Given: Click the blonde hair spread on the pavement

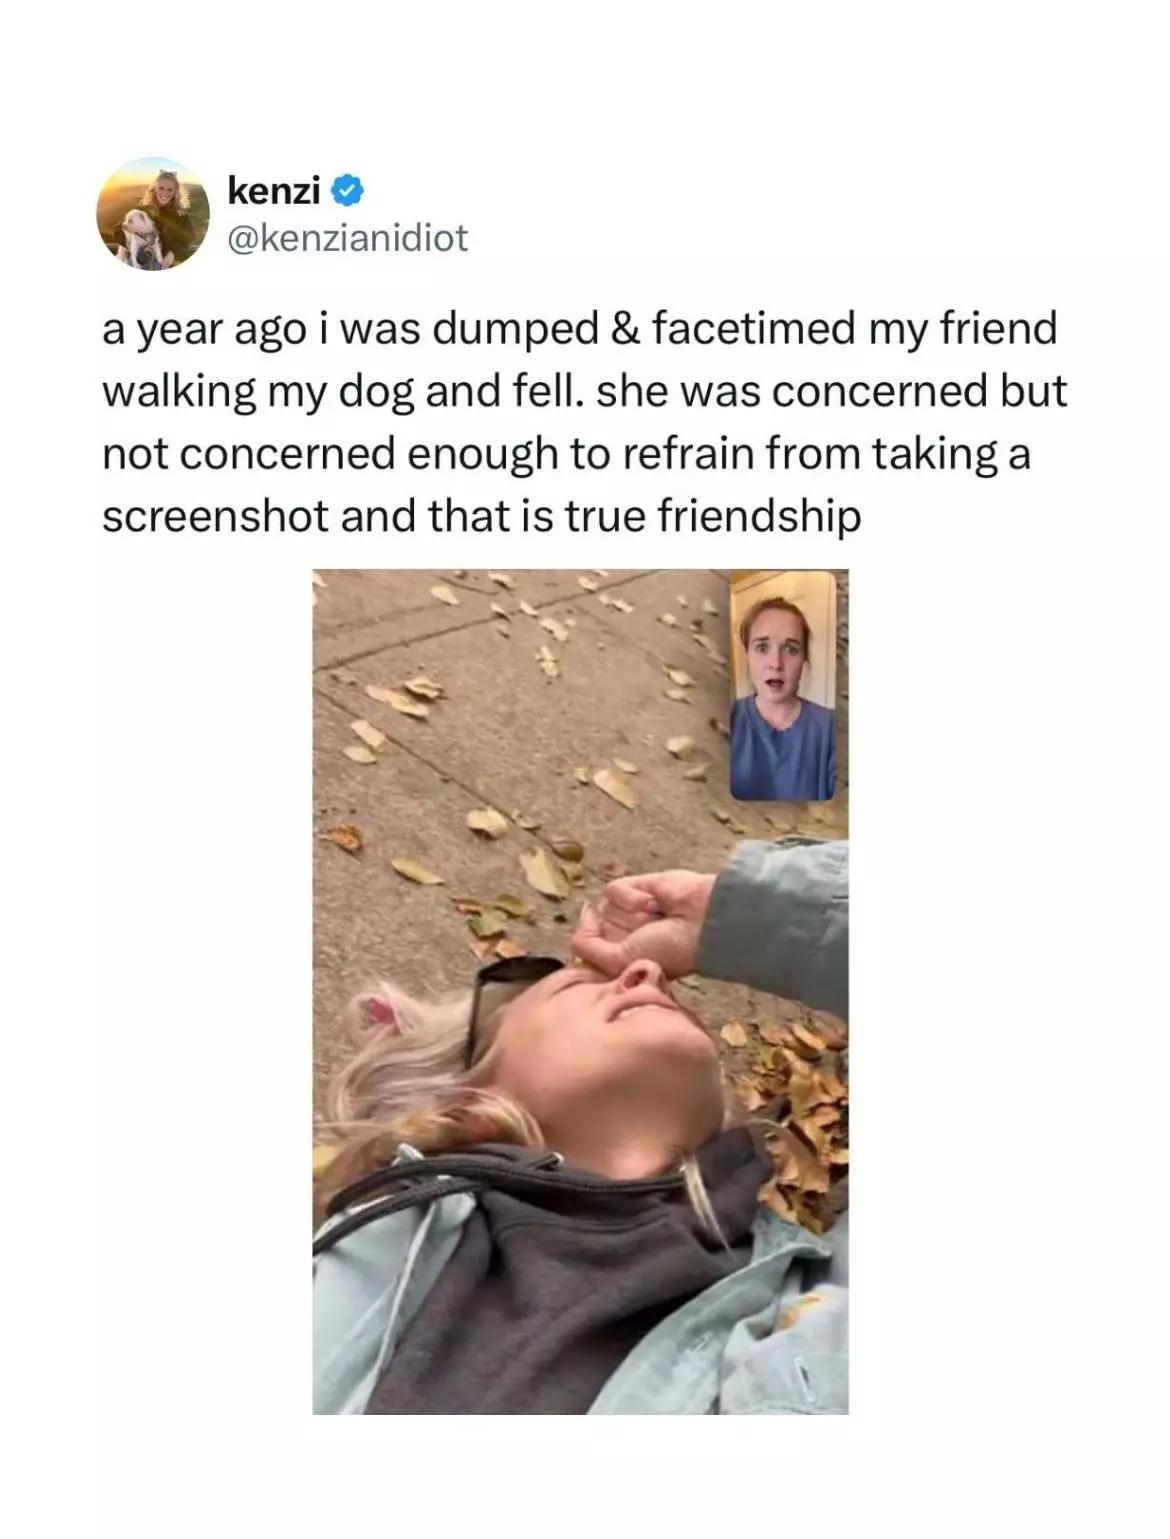Looking at the screenshot, I should coord(420,1080).
